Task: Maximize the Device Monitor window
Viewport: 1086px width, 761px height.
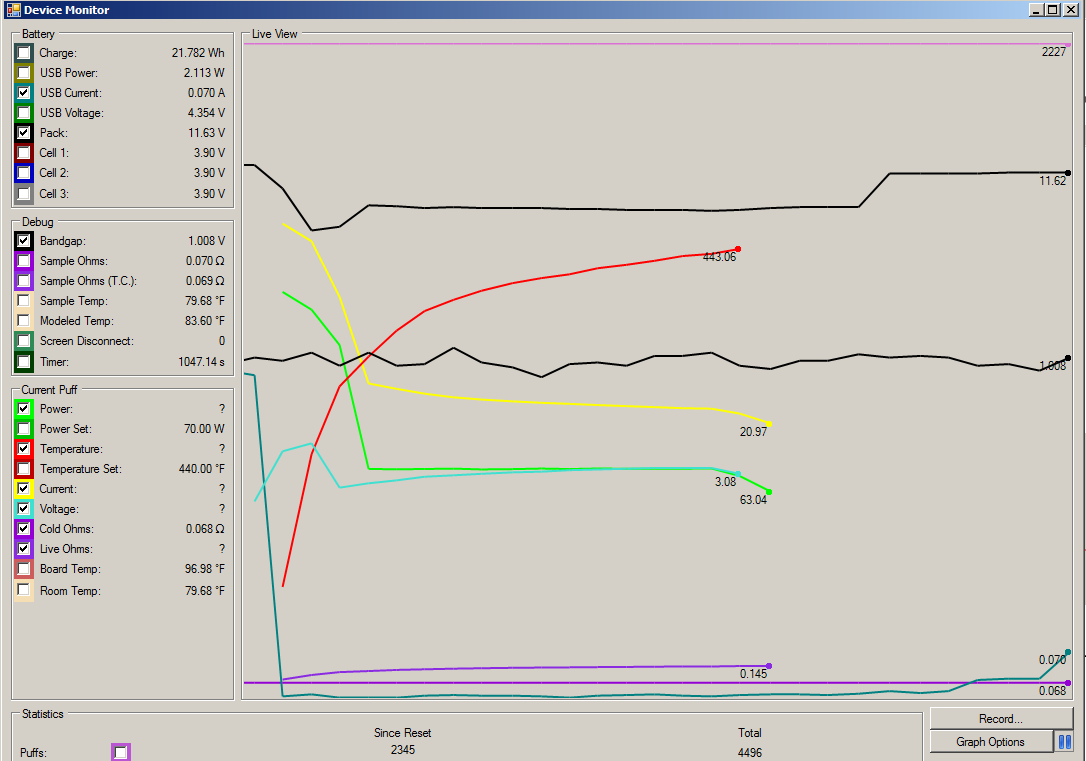Action: [x=1051, y=10]
